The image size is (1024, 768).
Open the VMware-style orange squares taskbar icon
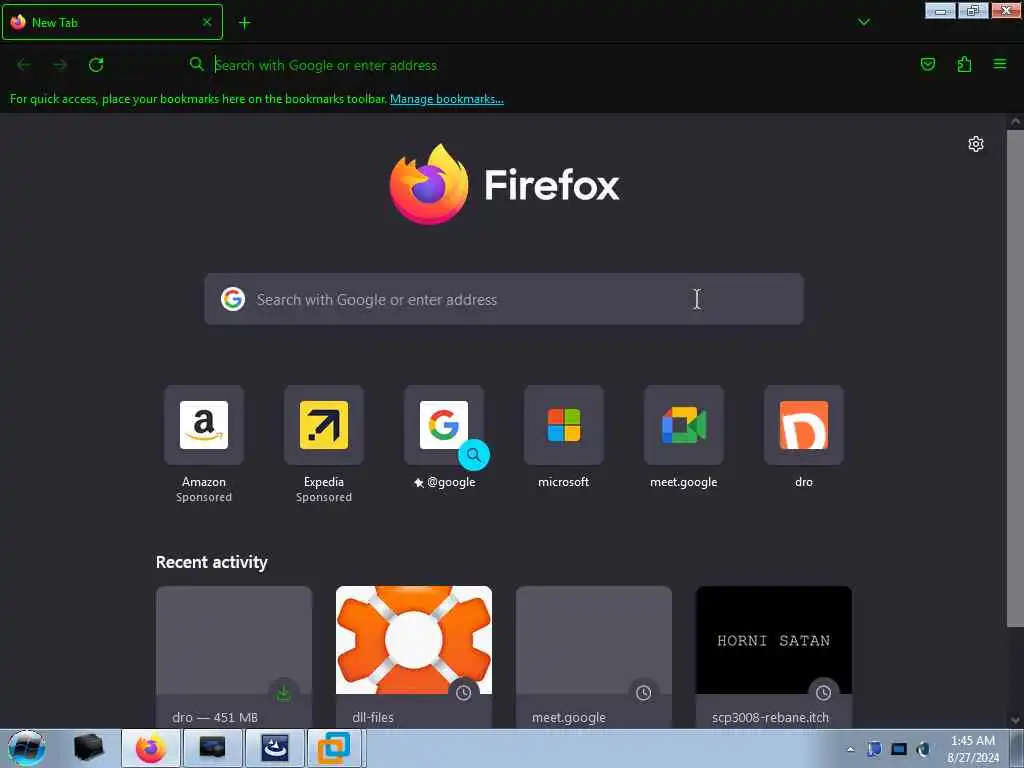[334, 748]
